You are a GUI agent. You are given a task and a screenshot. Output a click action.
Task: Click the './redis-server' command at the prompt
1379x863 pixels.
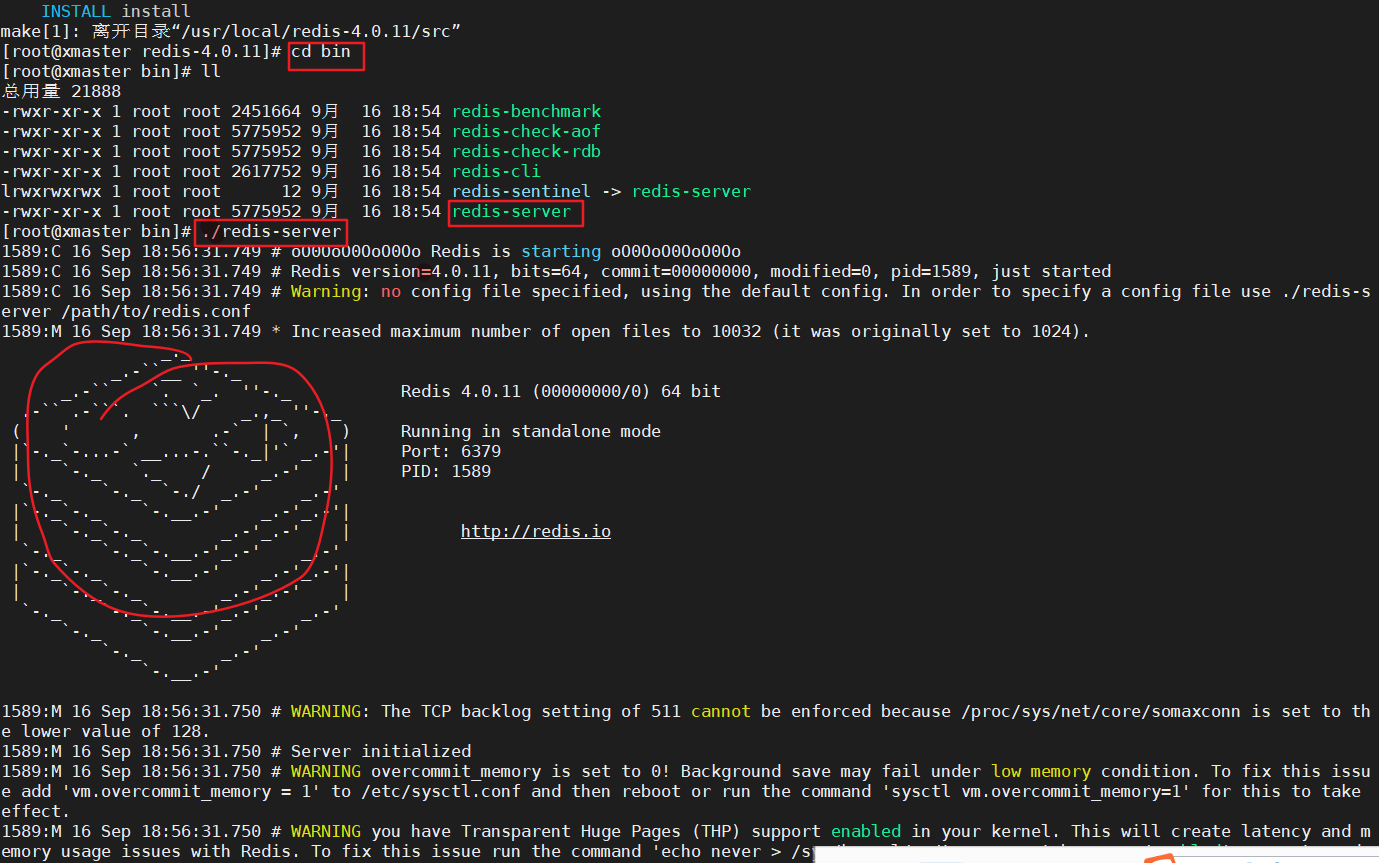tap(271, 231)
